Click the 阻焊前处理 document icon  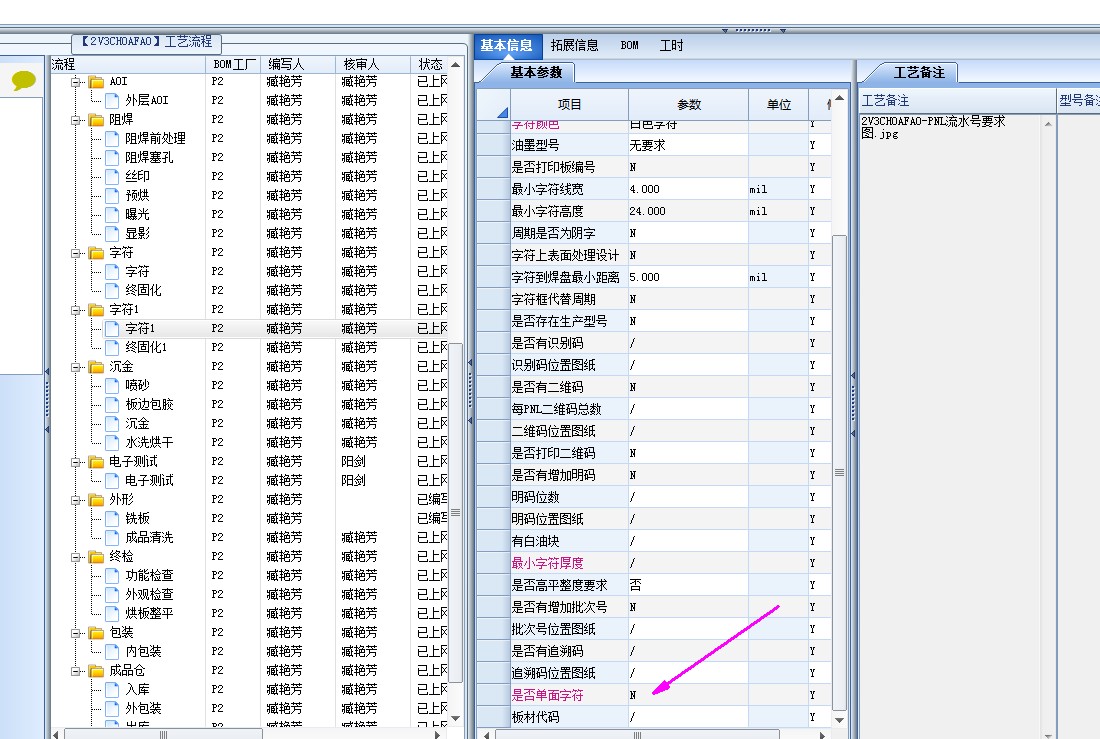112,138
